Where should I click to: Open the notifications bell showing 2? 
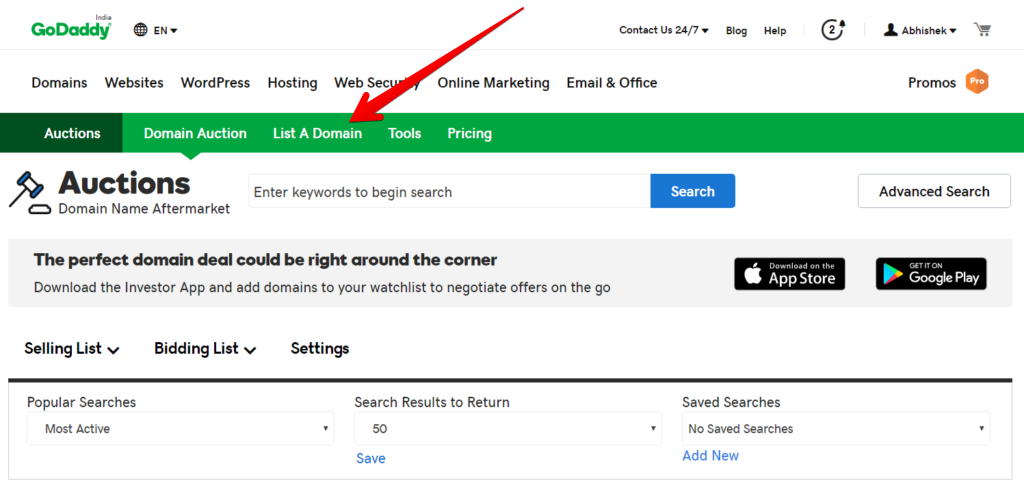click(833, 30)
